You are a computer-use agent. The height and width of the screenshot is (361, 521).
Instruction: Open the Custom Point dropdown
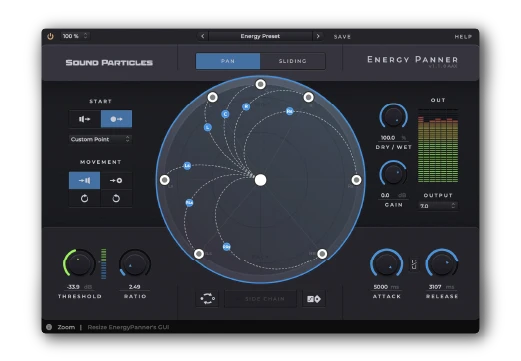pos(100,139)
